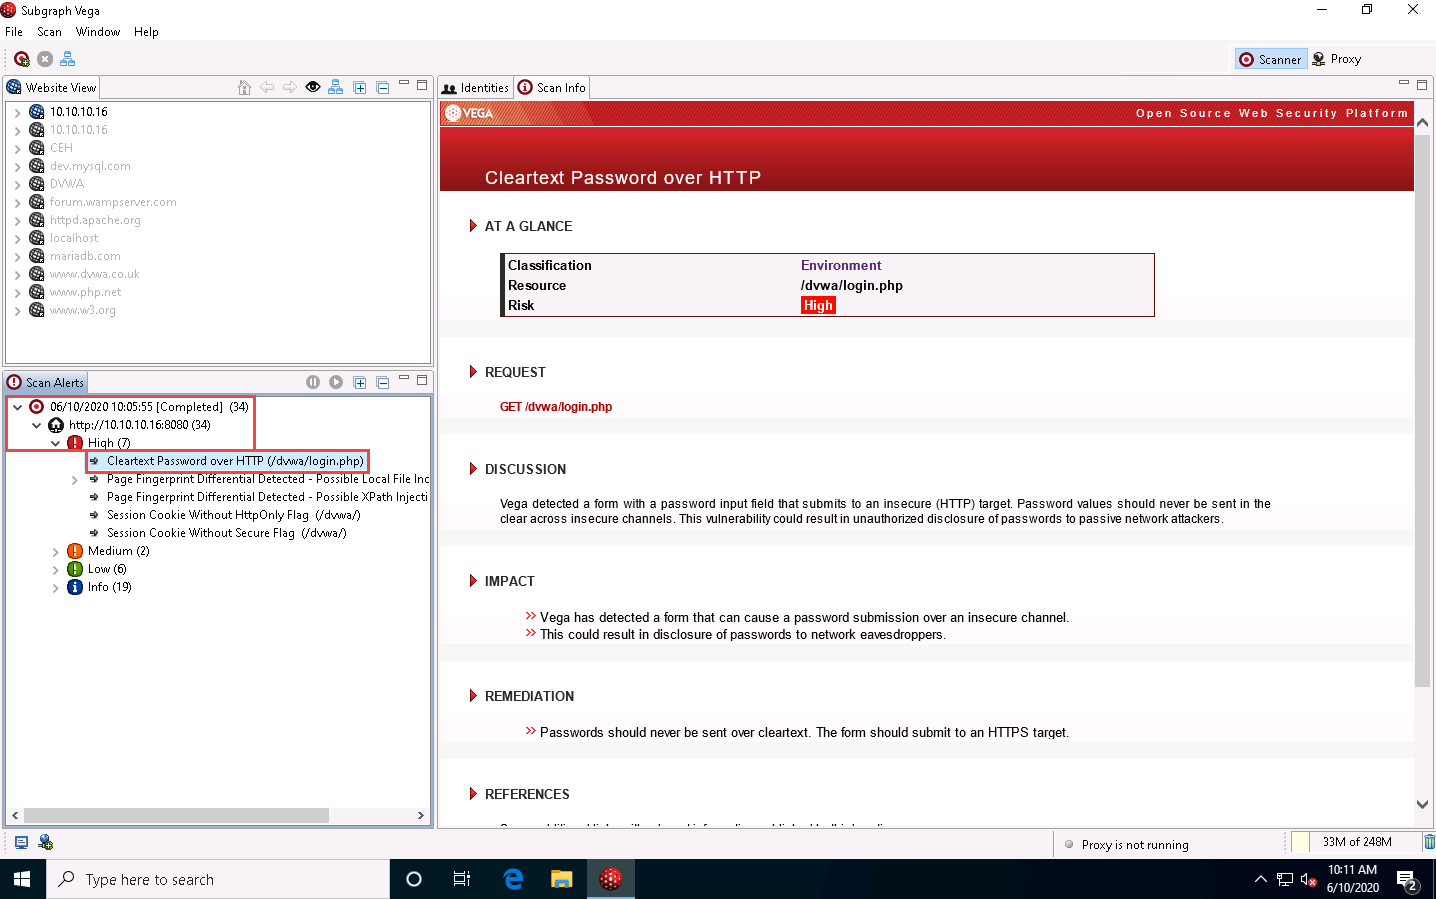Select www.w3.org in Website View
1436x899 pixels.
click(82, 310)
